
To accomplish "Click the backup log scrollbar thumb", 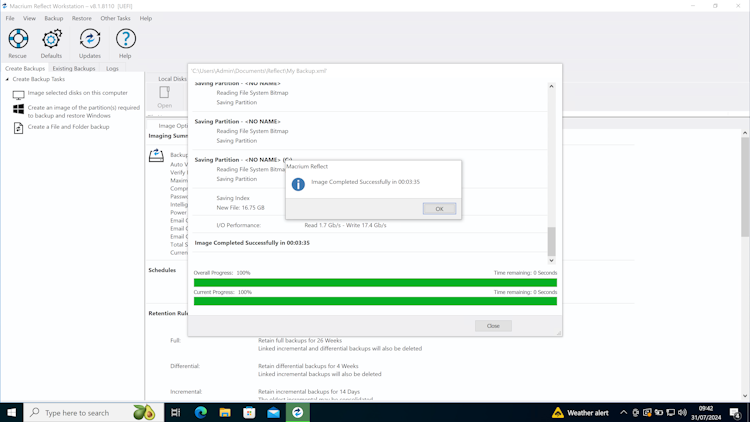I will (551, 241).
